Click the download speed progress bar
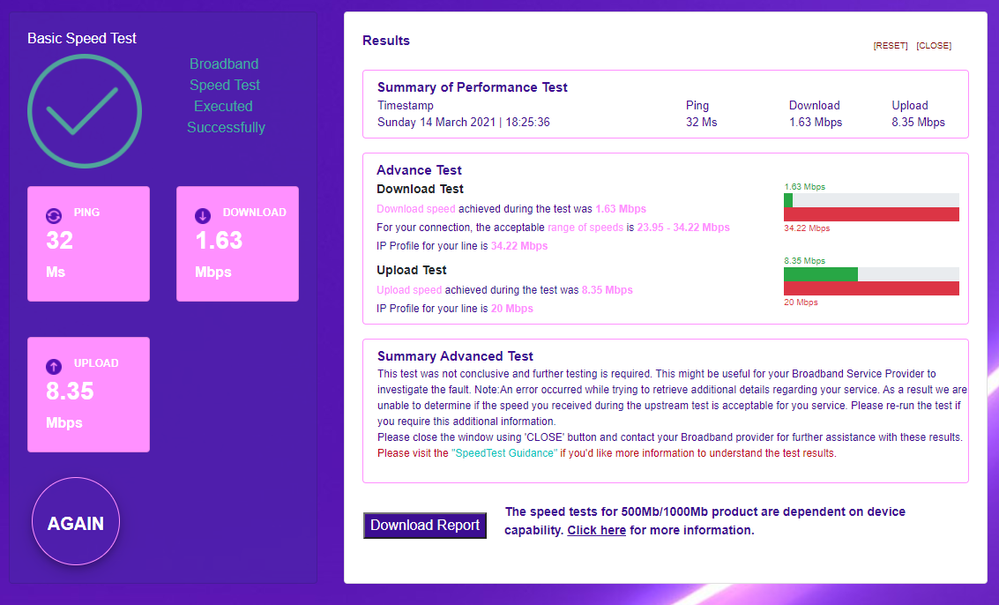The height and width of the screenshot is (605, 999). pyautogui.click(x=871, y=200)
